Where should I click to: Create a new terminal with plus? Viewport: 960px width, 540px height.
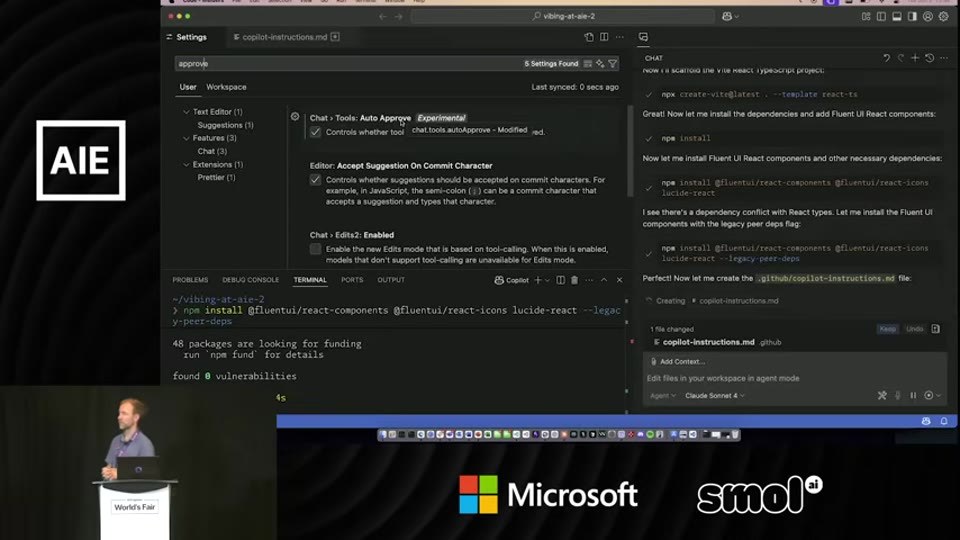[x=538, y=280]
